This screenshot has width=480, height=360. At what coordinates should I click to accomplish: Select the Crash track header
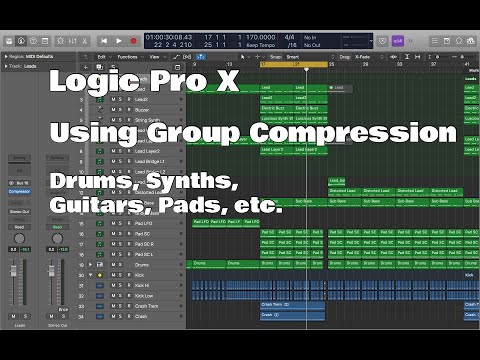(x=132, y=316)
